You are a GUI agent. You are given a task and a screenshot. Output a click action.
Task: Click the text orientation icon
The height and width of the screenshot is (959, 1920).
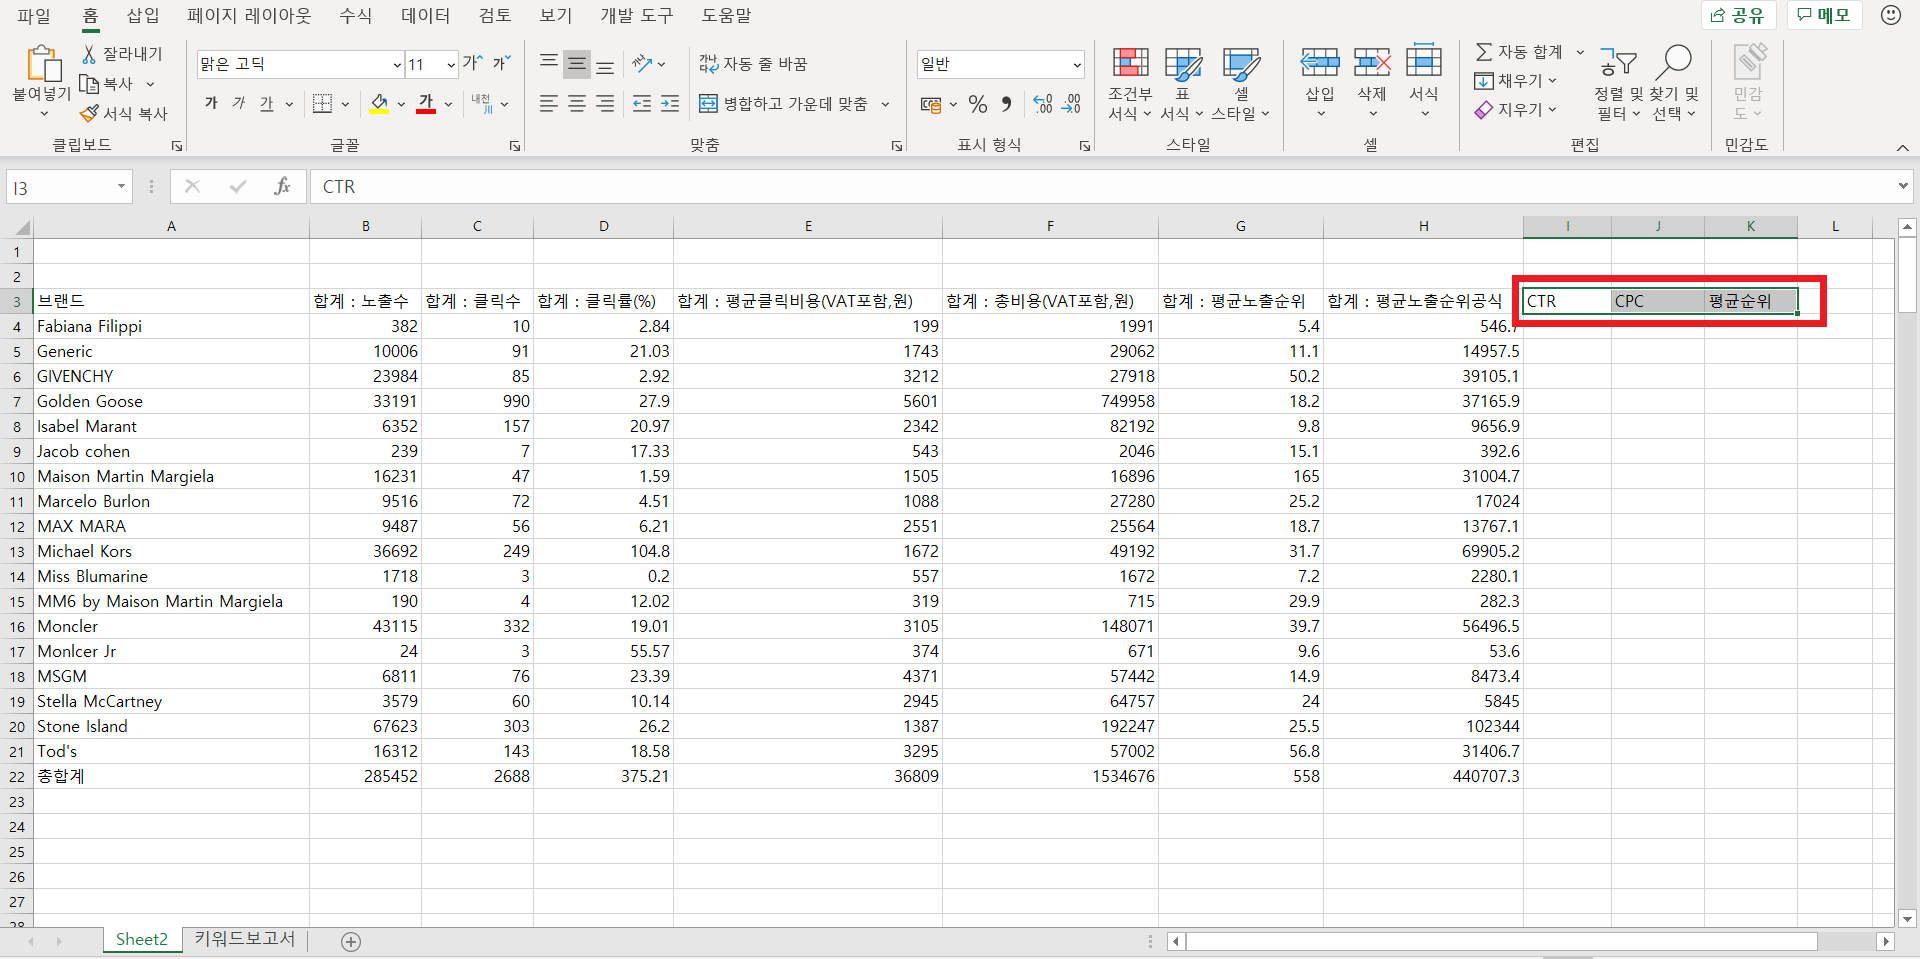(643, 63)
